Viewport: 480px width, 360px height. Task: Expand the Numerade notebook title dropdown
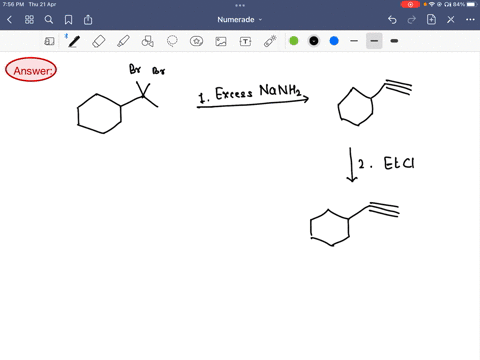click(240, 20)
